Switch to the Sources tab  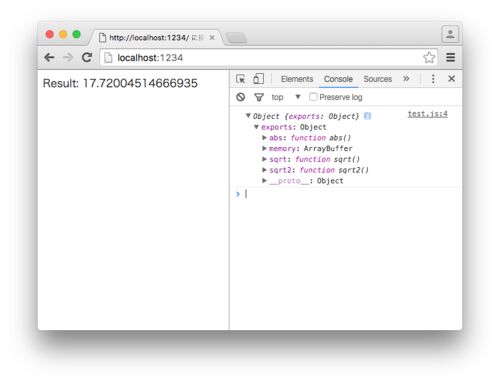(x=378, y=79)
